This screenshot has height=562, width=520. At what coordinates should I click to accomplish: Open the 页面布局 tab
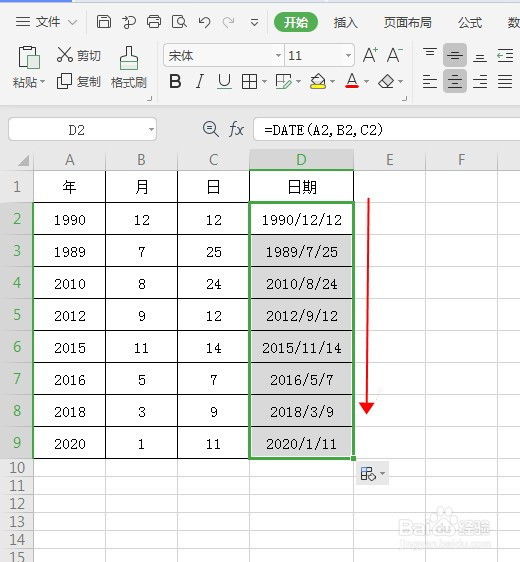(407, 23)
